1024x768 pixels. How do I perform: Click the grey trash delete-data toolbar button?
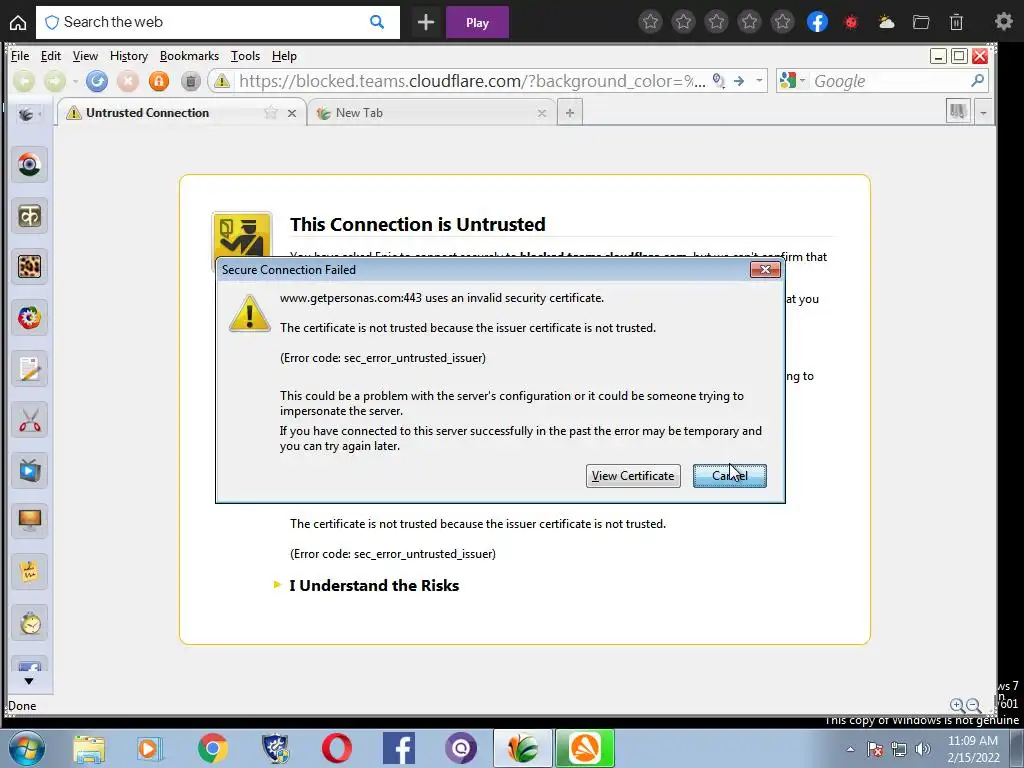coord(190,81)
